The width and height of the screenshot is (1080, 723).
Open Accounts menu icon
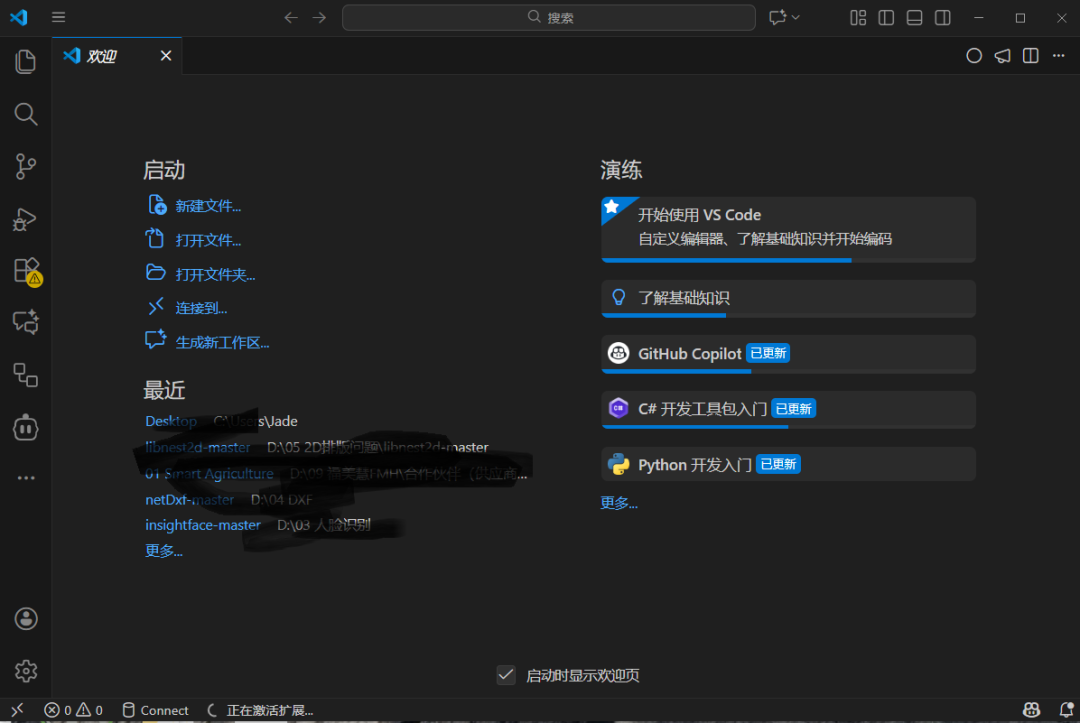pyautogui.click(x=25, y=618)
